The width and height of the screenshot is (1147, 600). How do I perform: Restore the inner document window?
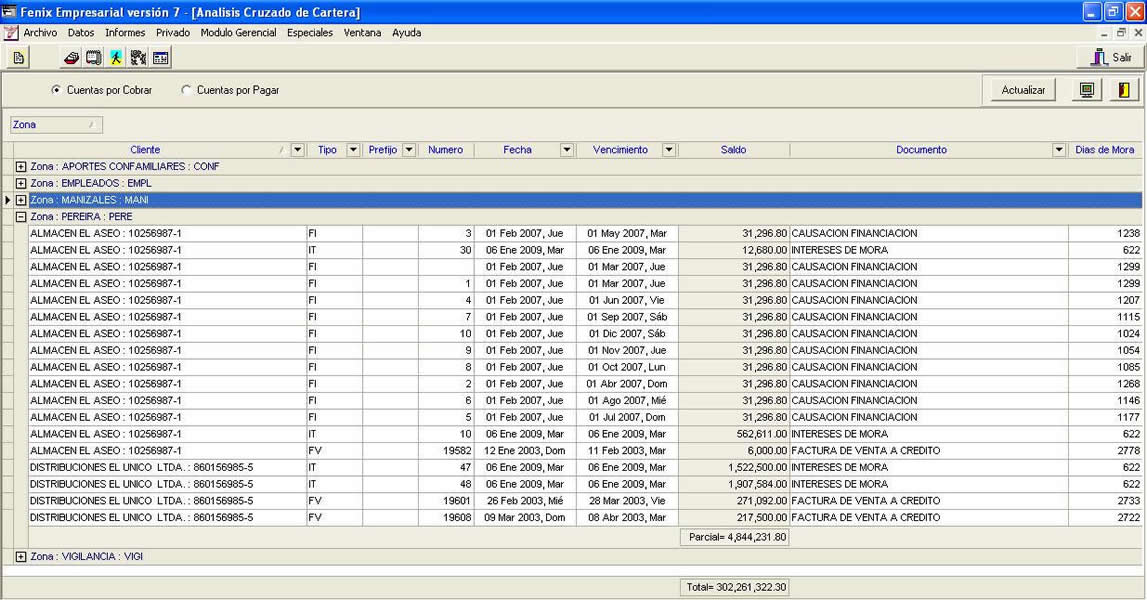tap(1121, 33)
